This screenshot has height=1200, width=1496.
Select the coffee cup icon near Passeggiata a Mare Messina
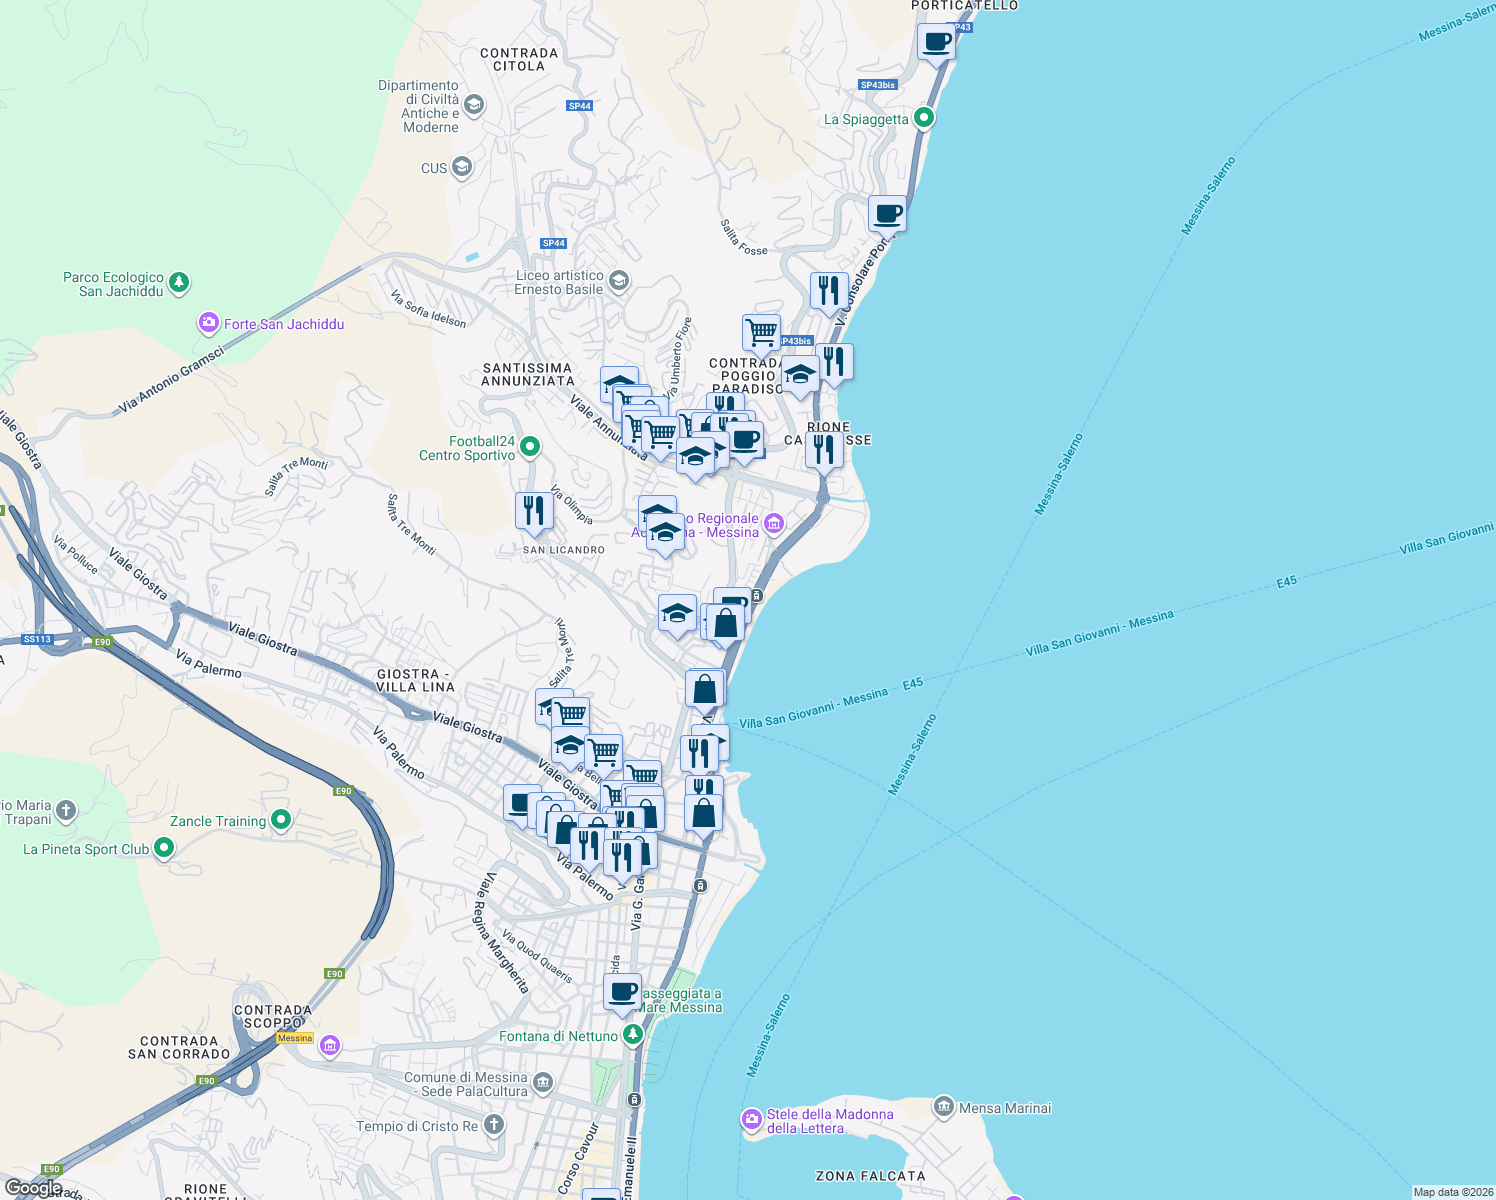(622, 992)
